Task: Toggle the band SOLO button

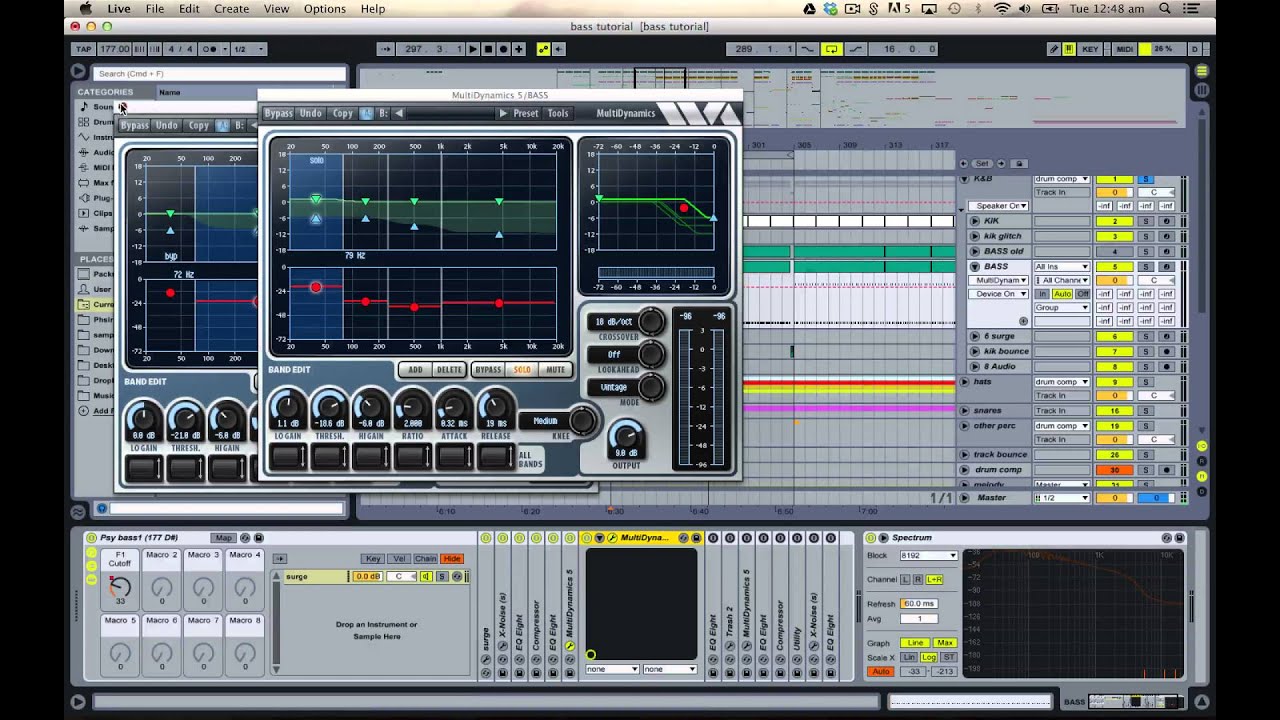Action: point(522,370)
